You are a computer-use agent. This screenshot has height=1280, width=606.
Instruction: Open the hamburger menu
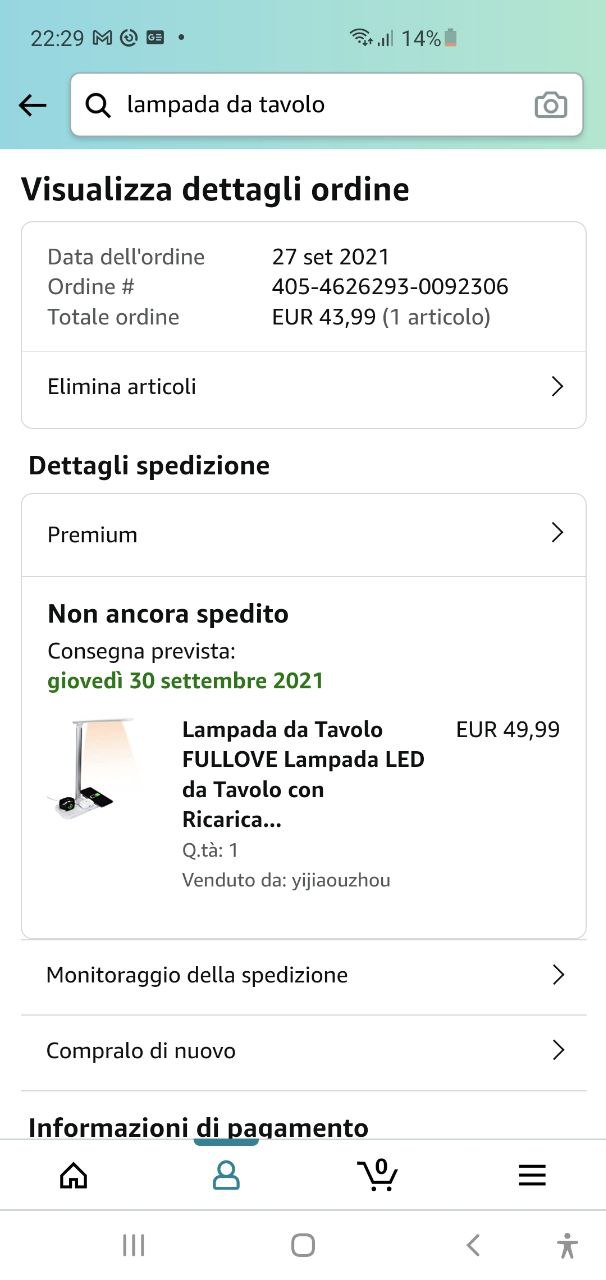[532, 1175]
